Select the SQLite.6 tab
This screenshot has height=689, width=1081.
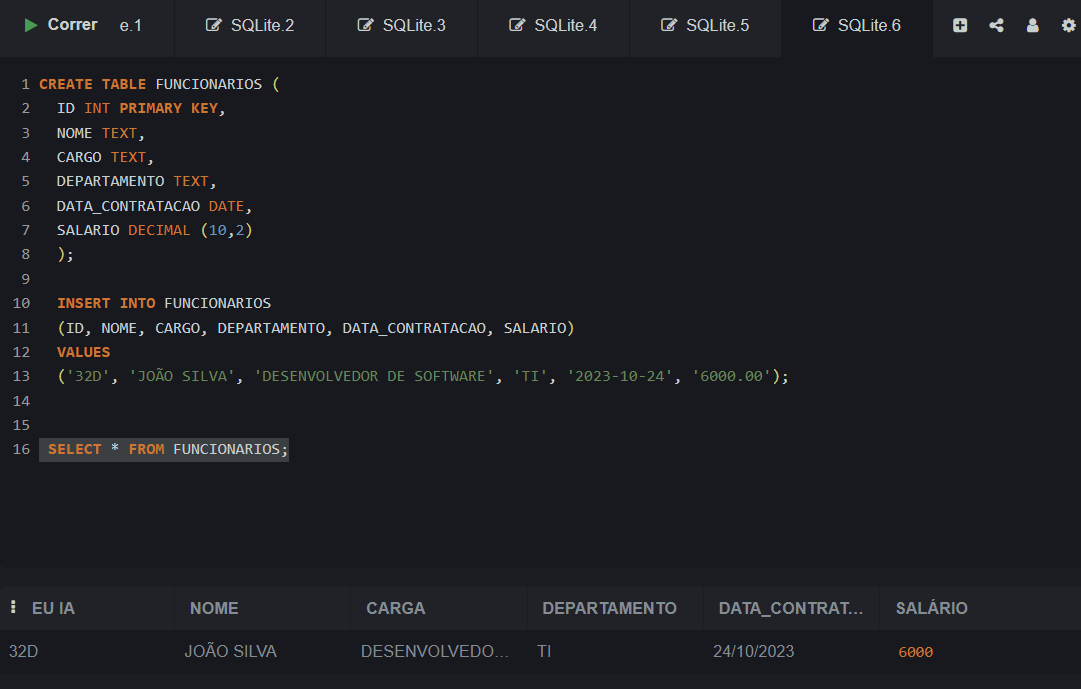[856, 26]
